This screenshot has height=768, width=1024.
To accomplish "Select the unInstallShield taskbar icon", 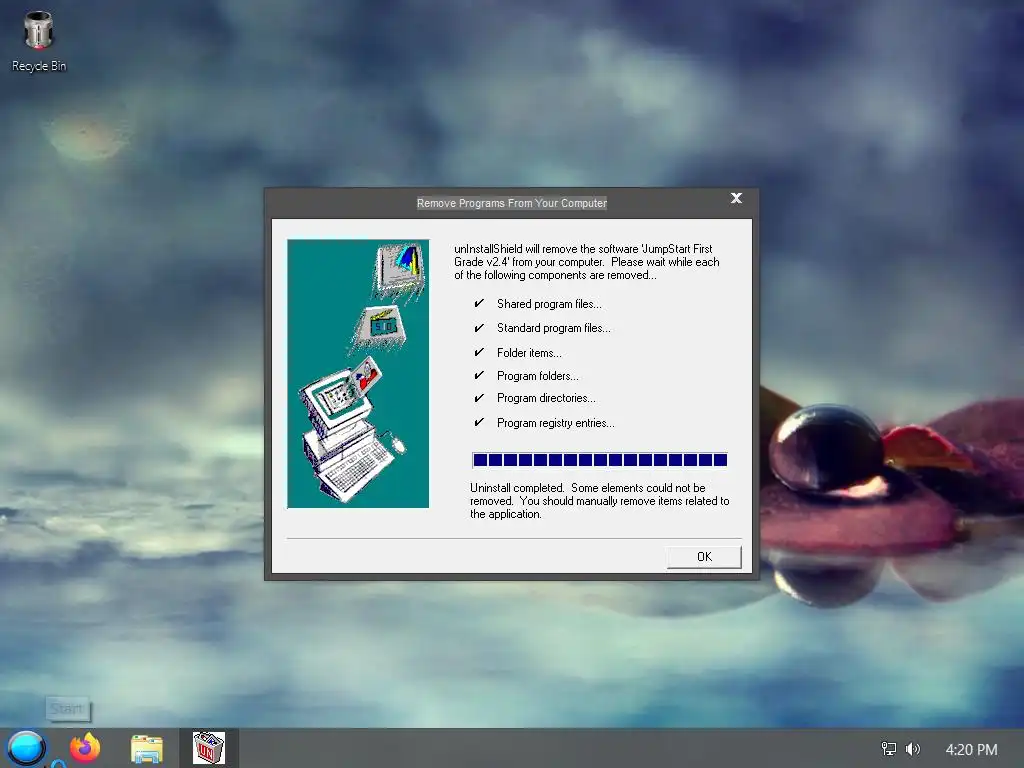I will [209, 748].
